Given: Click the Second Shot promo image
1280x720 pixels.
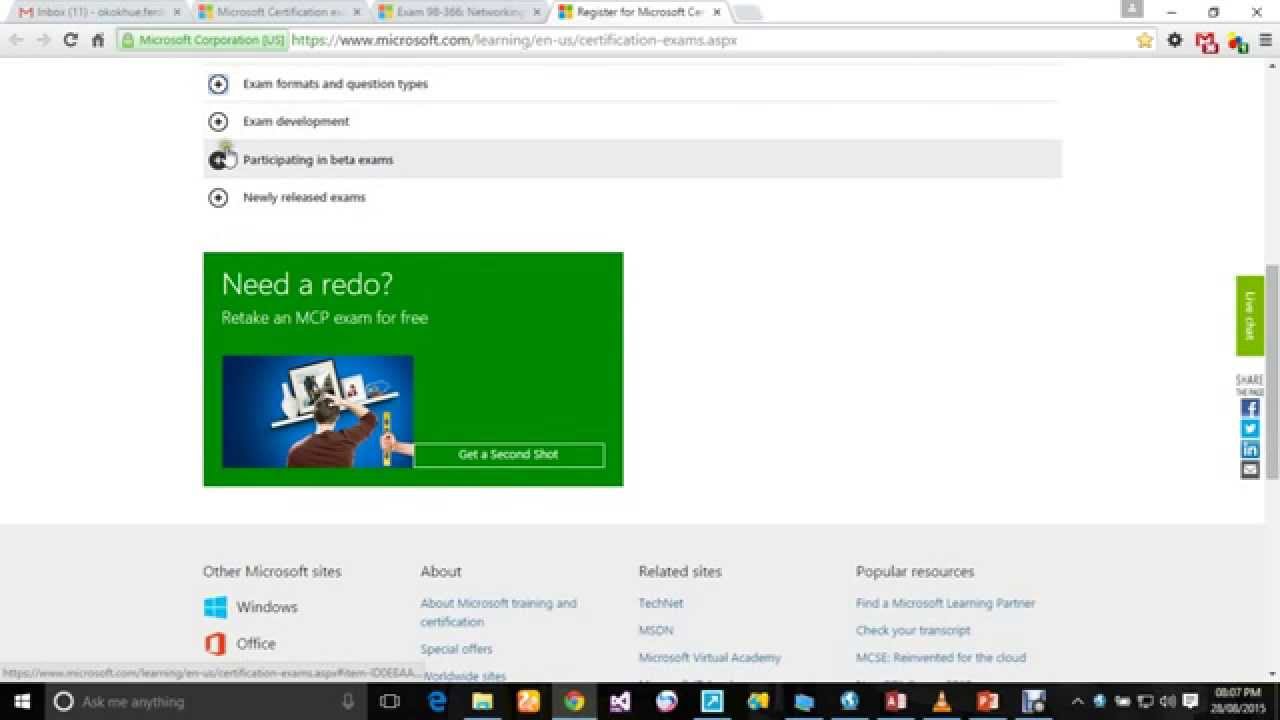Looking at the screenshot, I should coord(317,411).
